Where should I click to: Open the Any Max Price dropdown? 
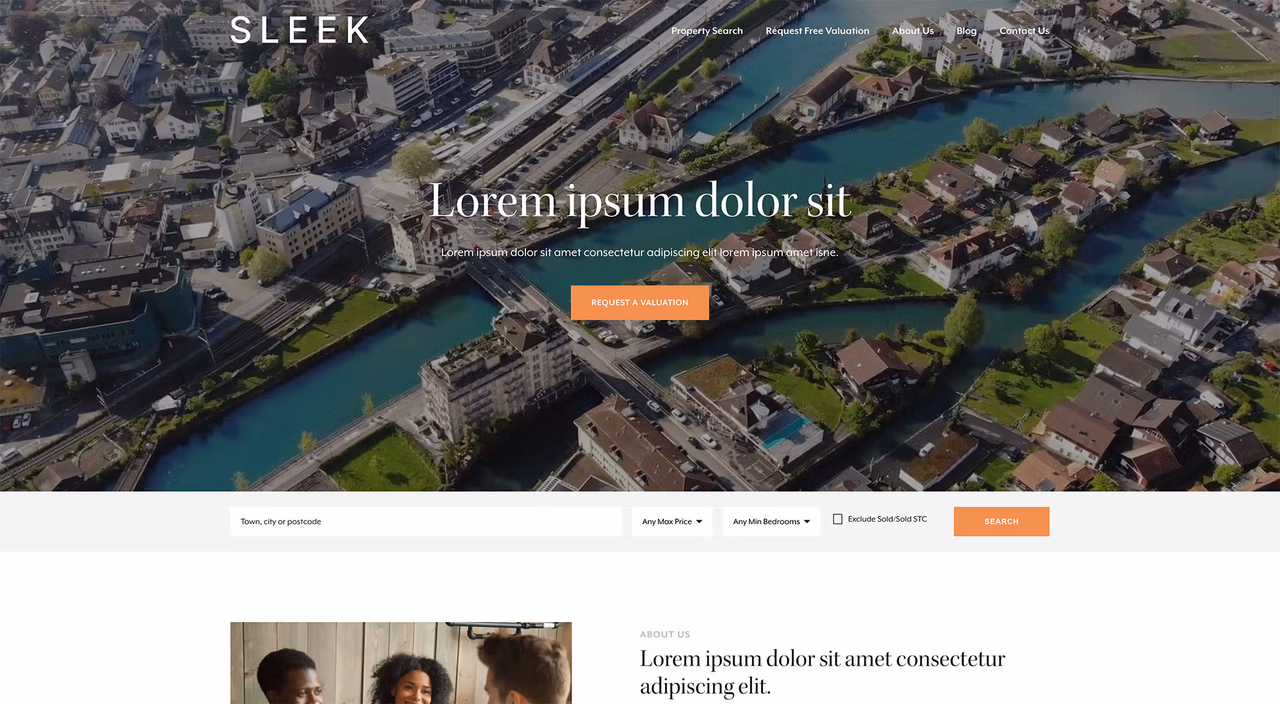[672, 522]
